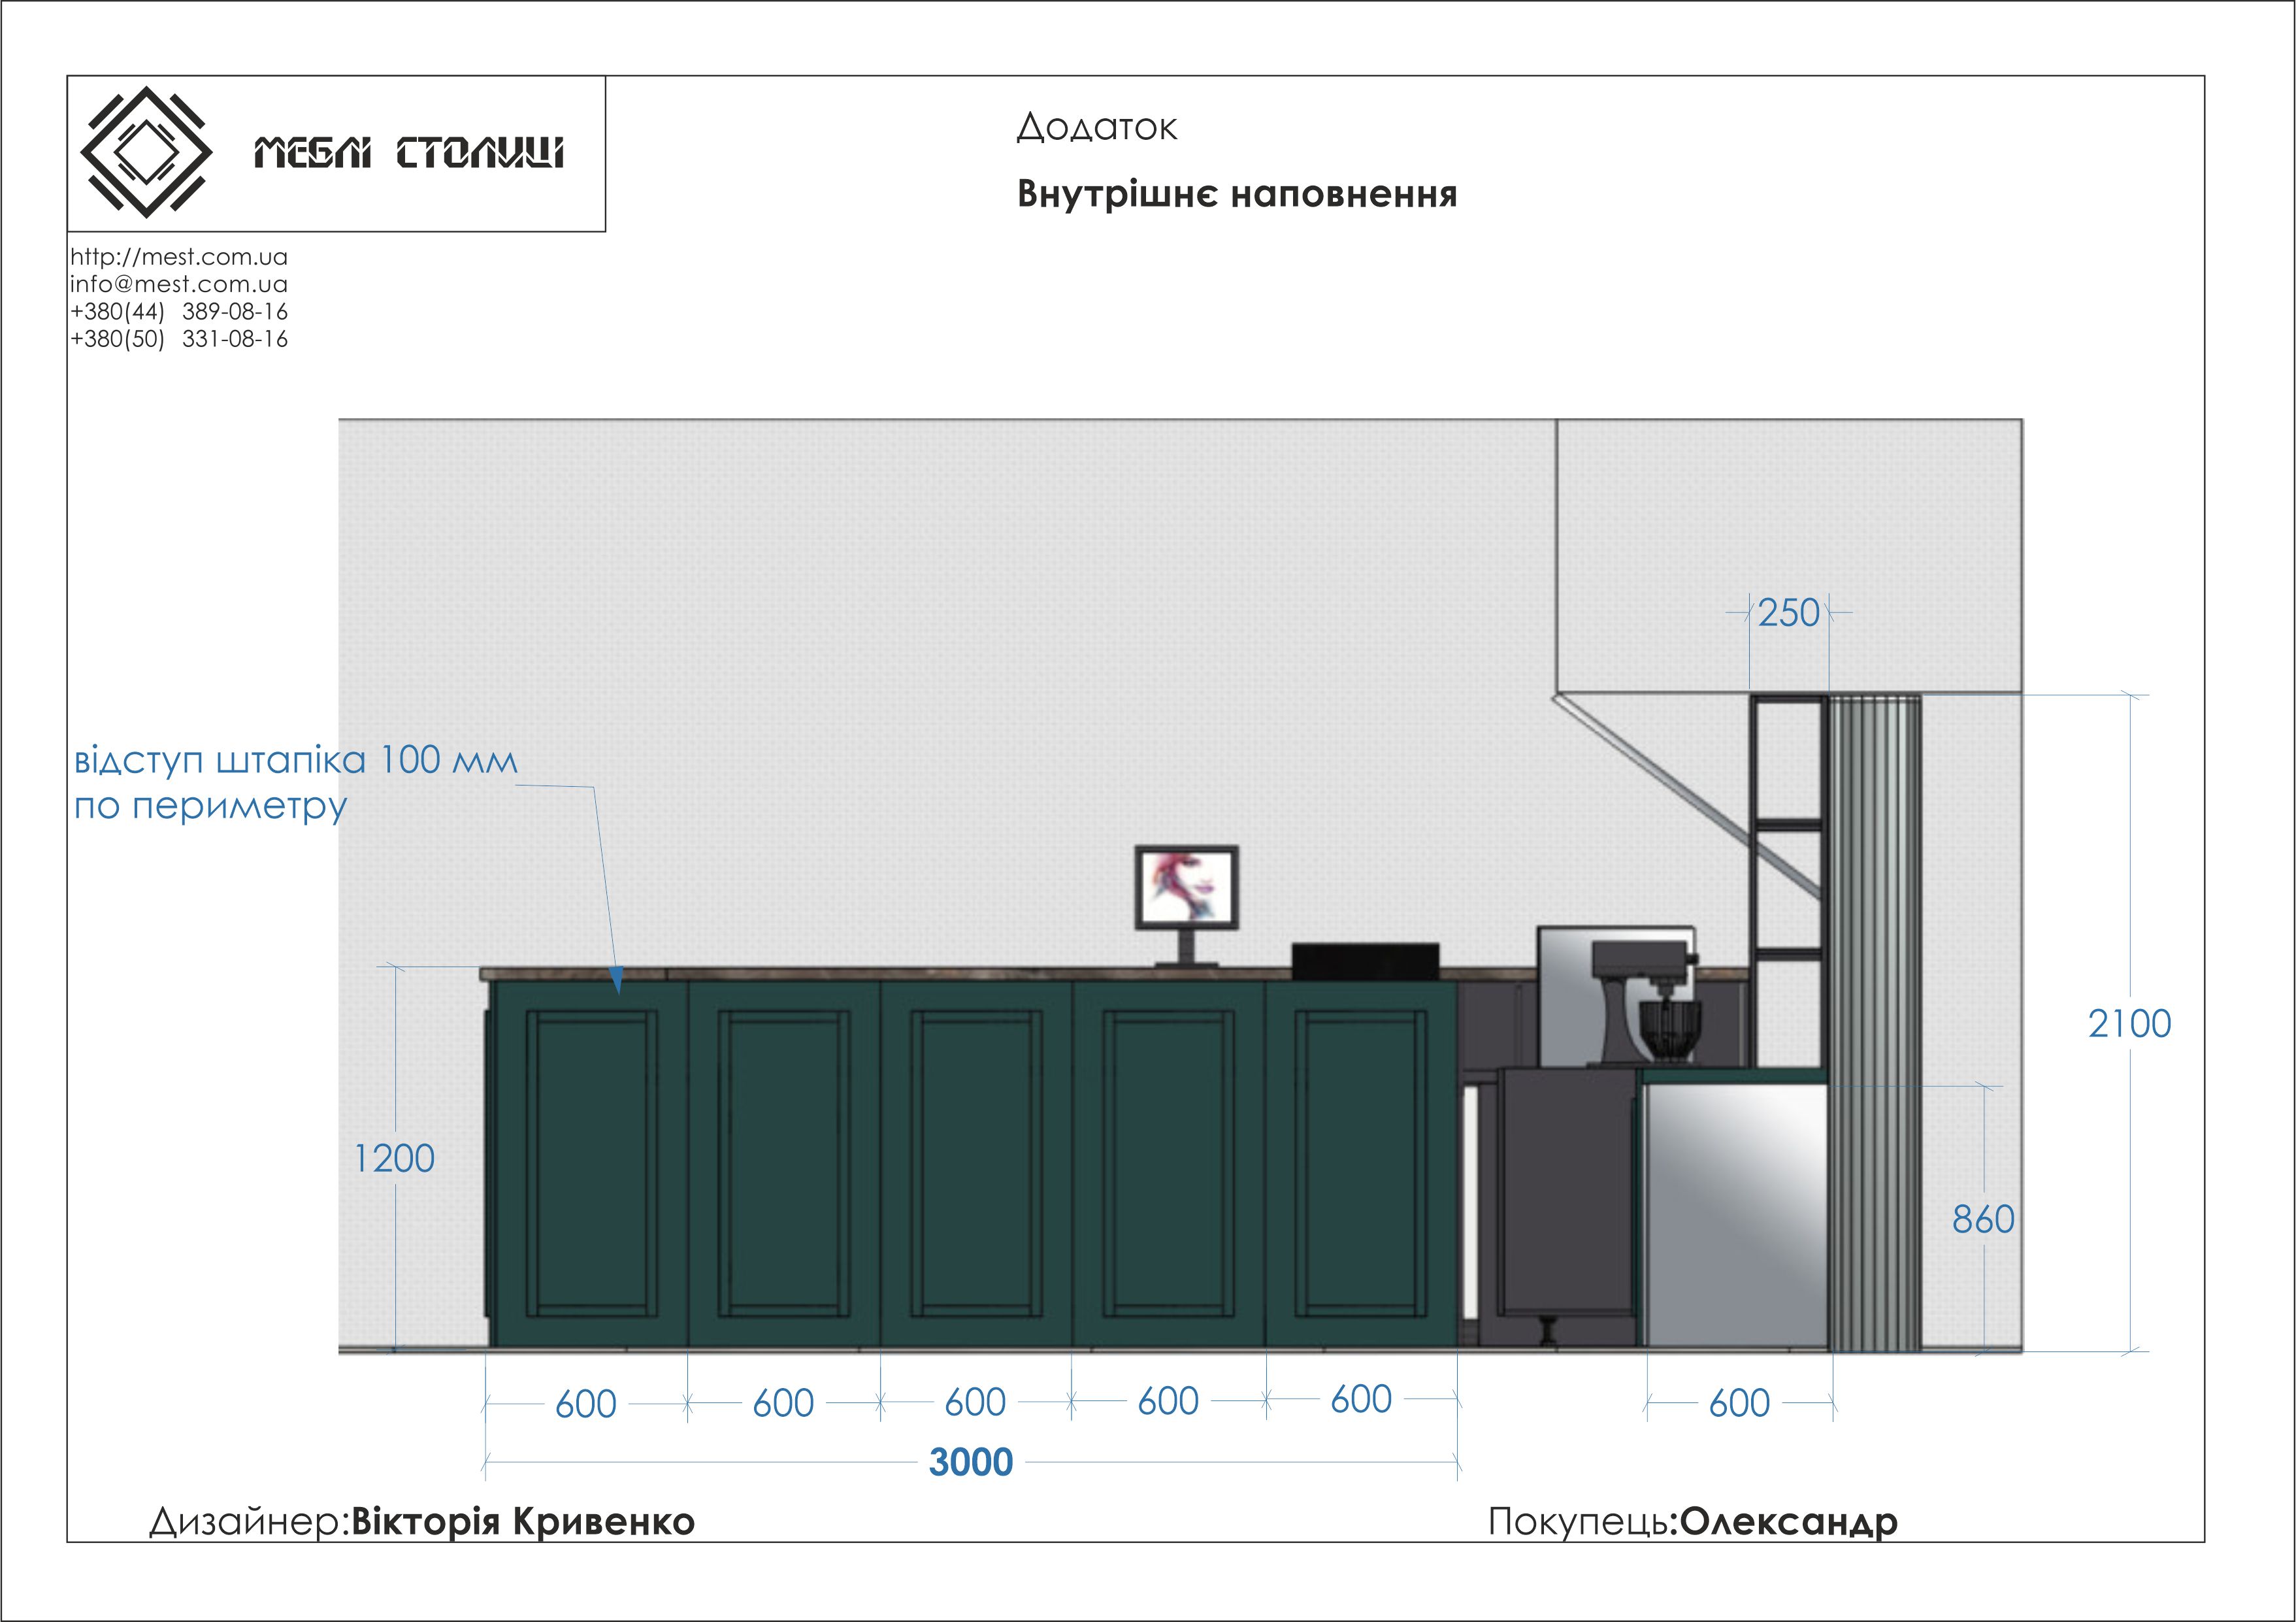
Task: Select the 3000 total width dimension
Action: click(x=970, y=1462)
